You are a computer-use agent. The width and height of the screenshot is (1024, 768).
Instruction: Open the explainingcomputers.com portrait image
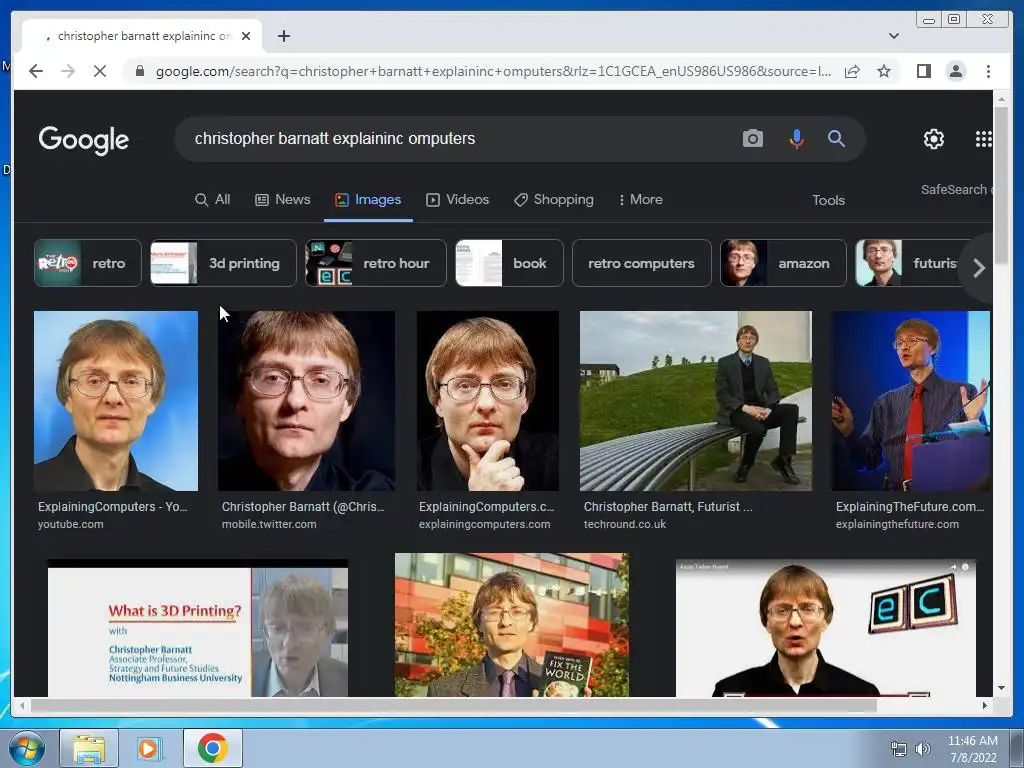pyautogui.click(x=488, y=400)
